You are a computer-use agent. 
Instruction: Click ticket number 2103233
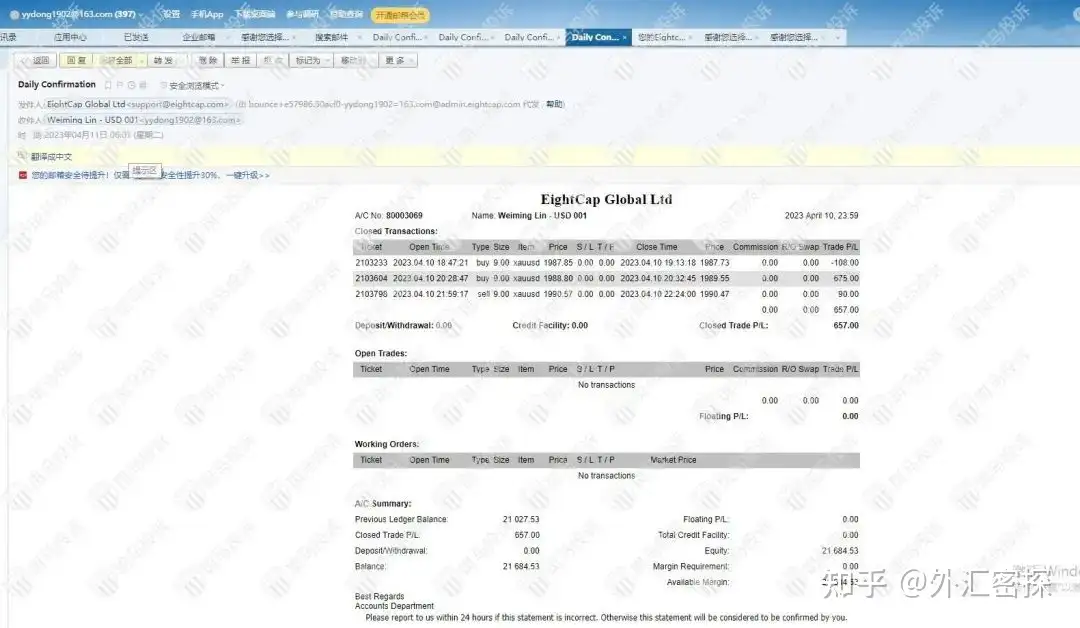[x=371, y=263]
